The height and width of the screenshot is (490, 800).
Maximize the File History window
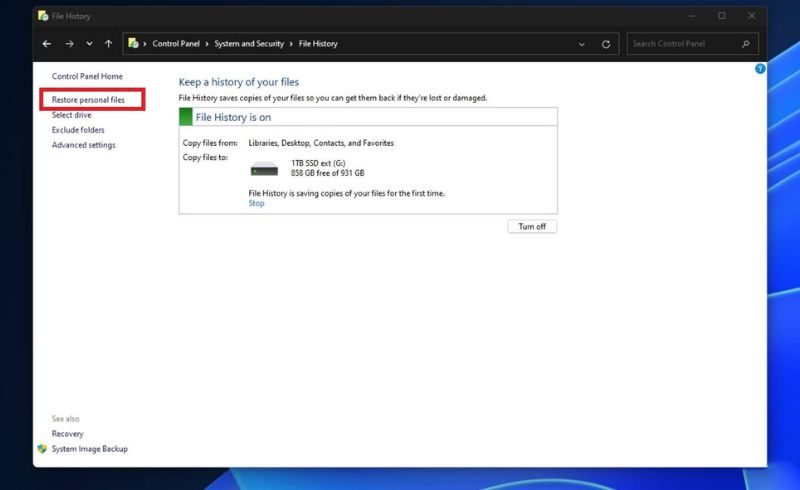(722, 16)
